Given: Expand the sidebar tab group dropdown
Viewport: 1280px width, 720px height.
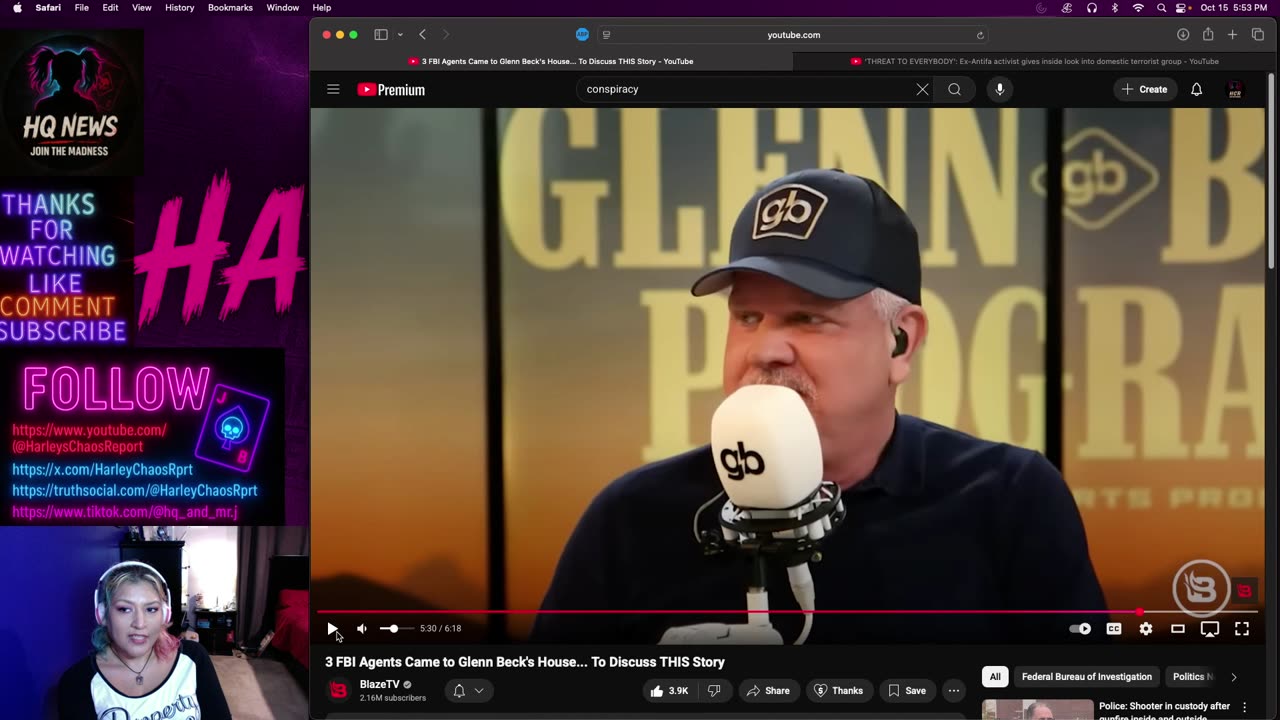Looking at the screenshot, I should coord(400,35).
